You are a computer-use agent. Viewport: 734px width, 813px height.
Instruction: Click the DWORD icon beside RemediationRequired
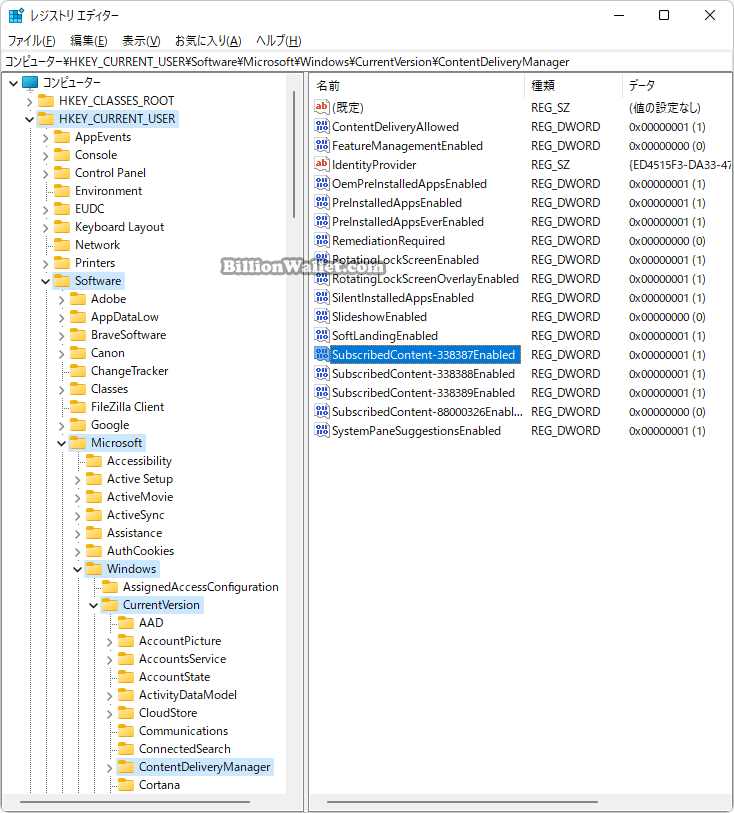point(321,240)
